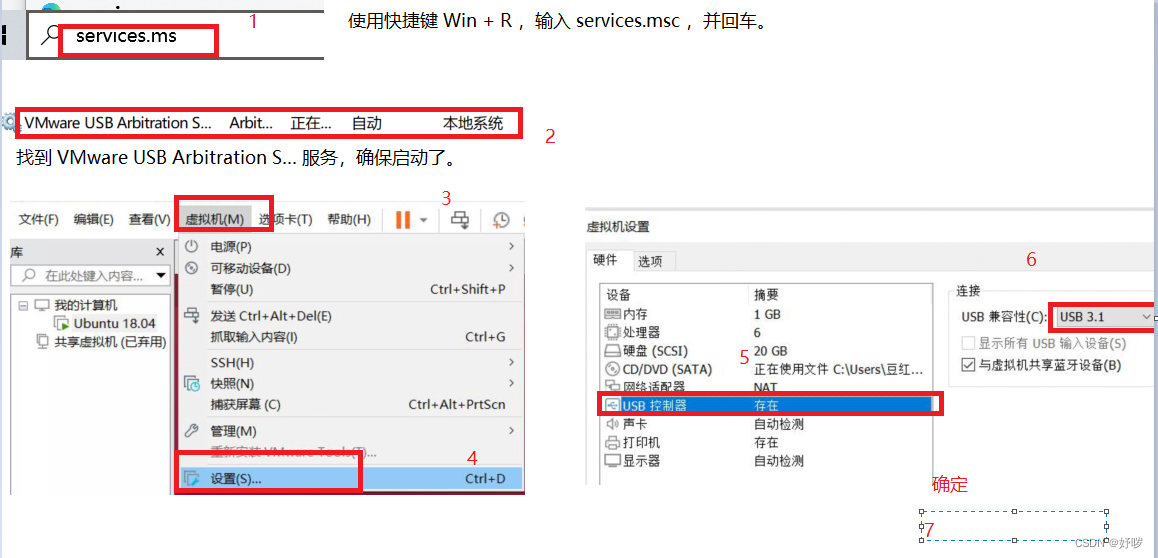Select the 内存 memory icon
Viewport: 1158px width, 558px height.
click(612, 314)
